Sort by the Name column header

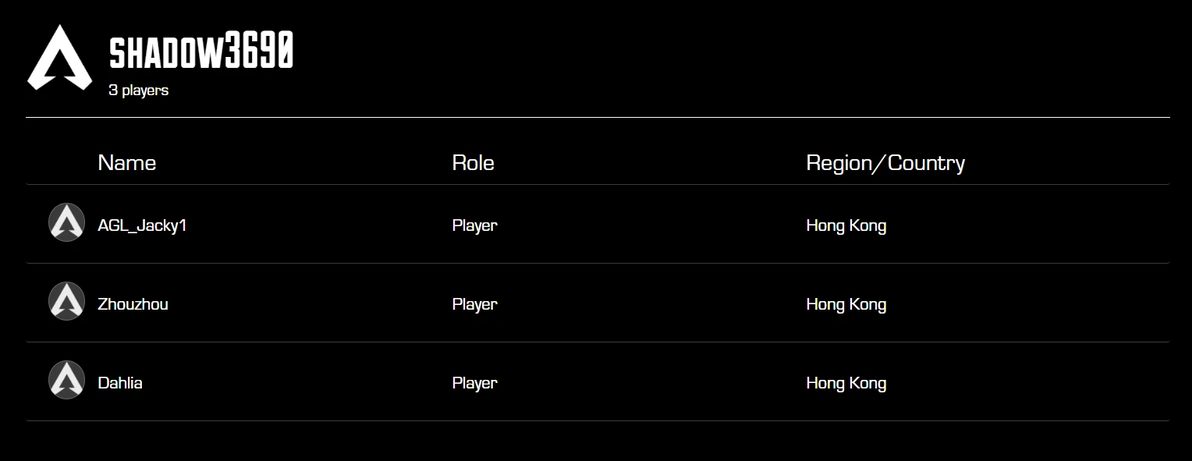point(127,162)
